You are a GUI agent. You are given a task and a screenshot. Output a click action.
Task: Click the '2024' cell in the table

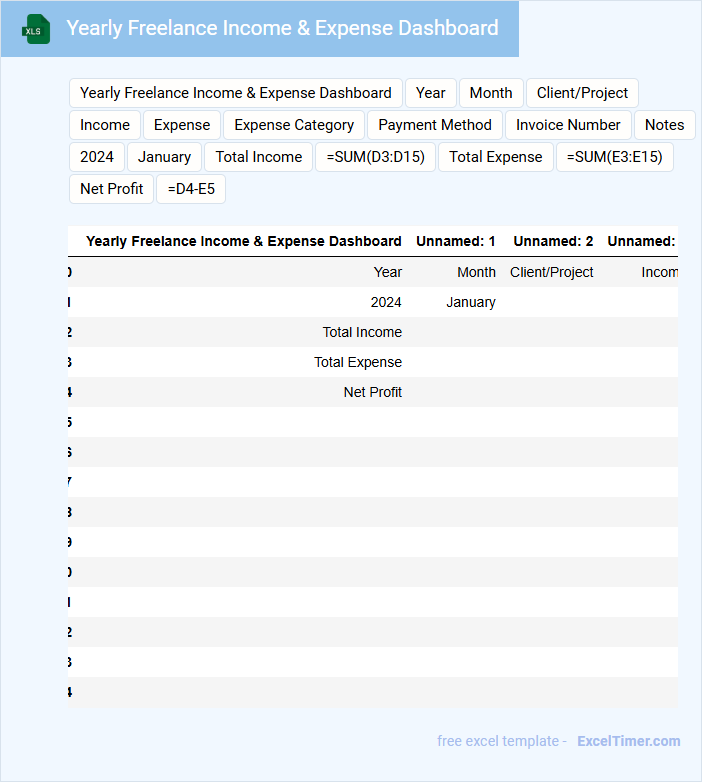(386, 302)
